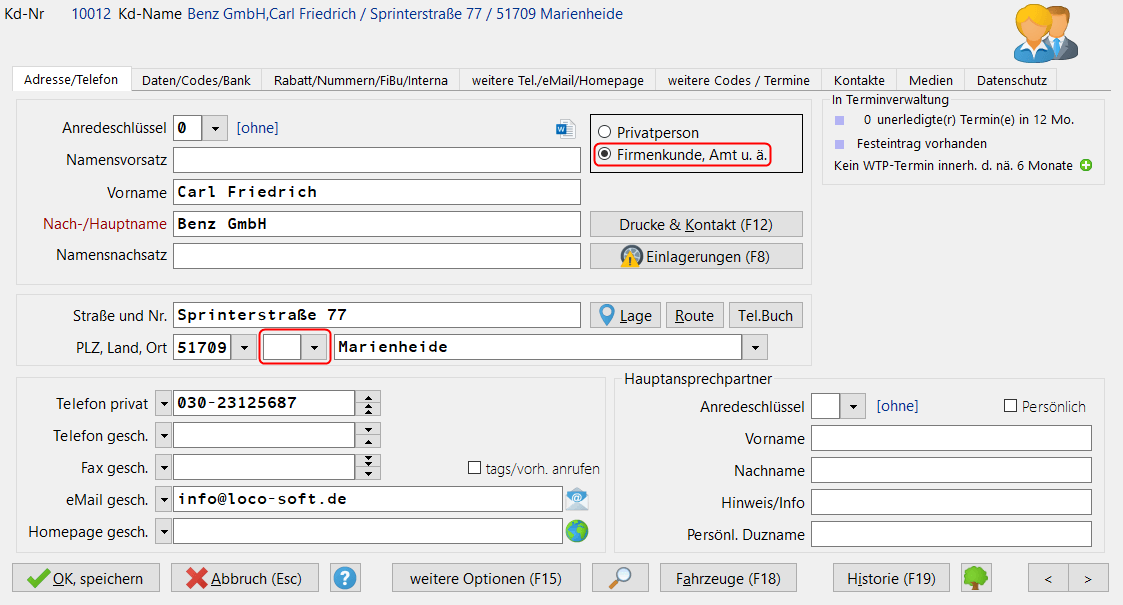
Task: Open the Telefon privat type dropdown
Action: [x=163, y=402]
